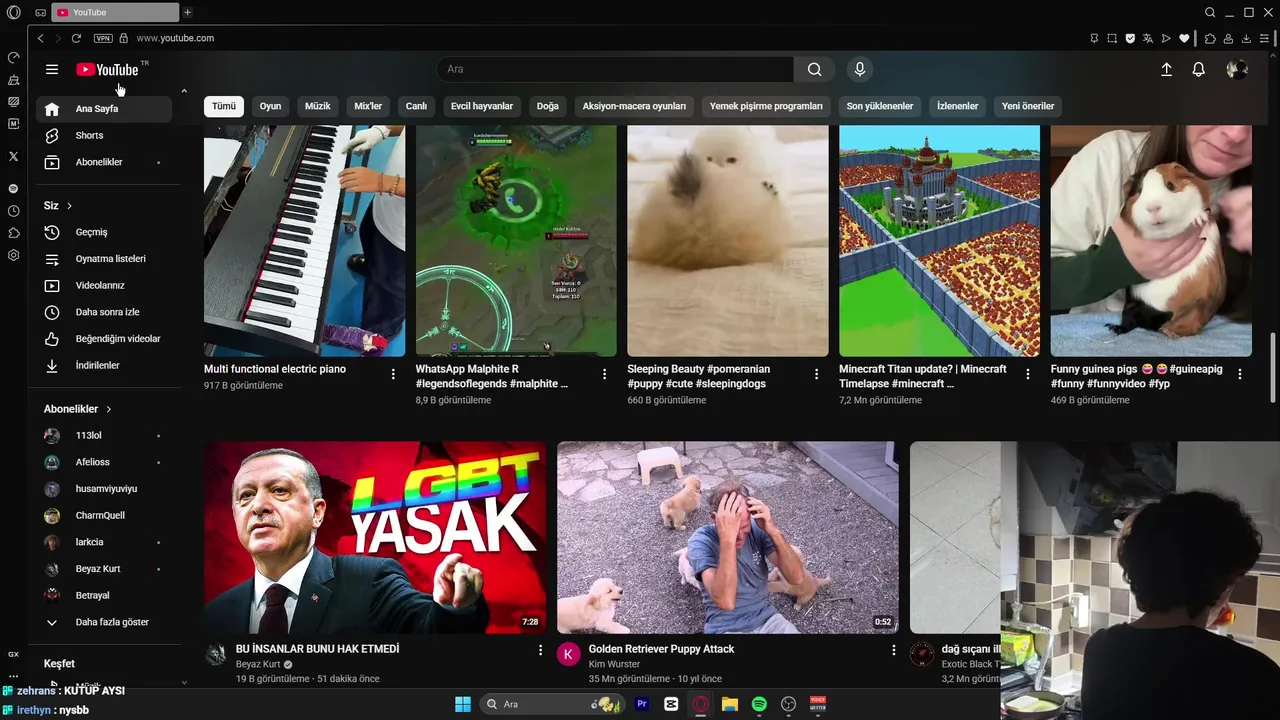Open the Afelioss channel subscription

point(104,462)
